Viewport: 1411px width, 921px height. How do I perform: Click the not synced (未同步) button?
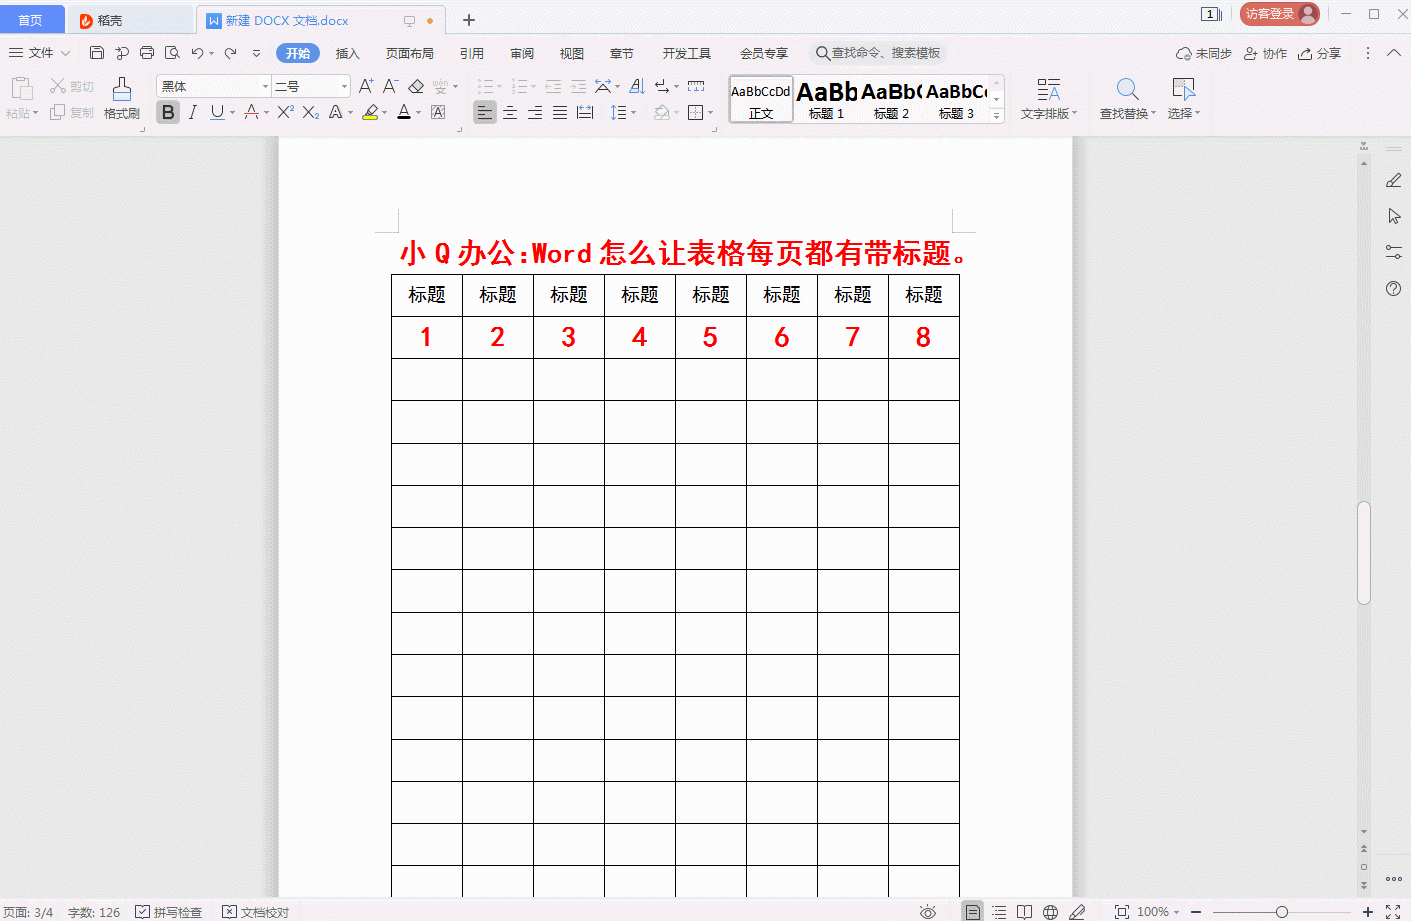[1204, 53]
